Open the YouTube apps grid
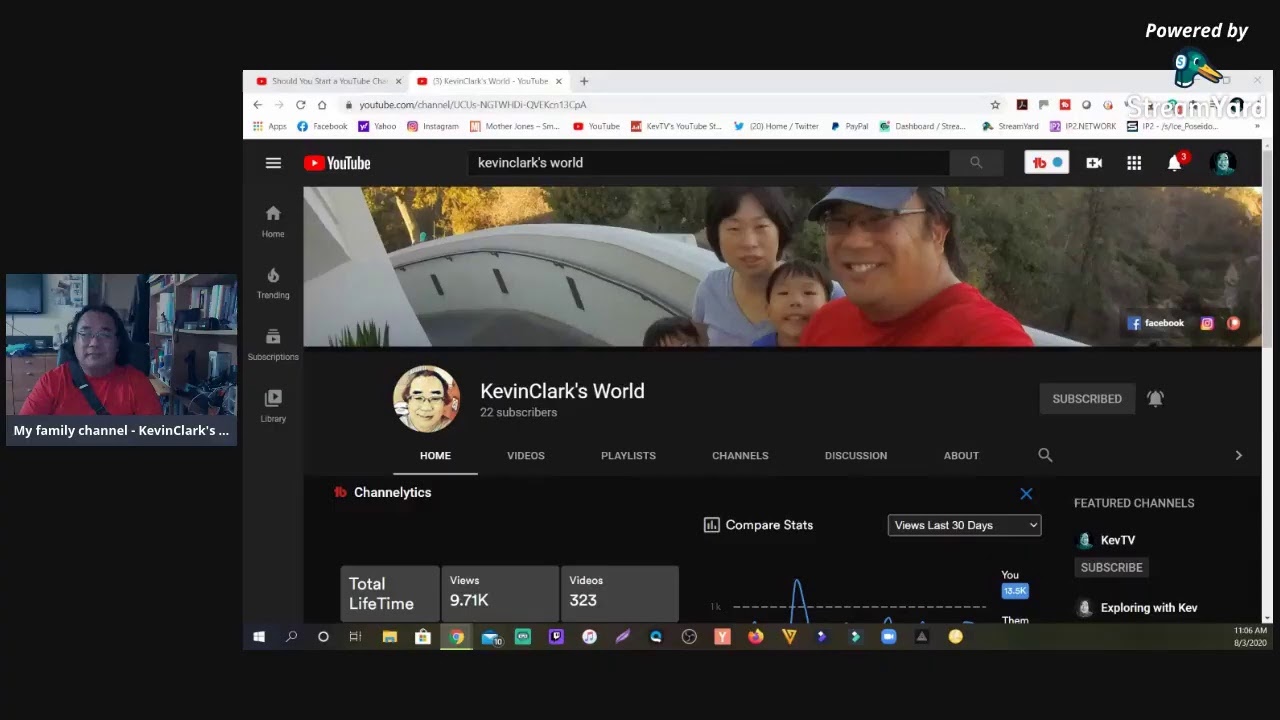Image resolution: width=1280 pixels, height=720 pixels. 1134,163
